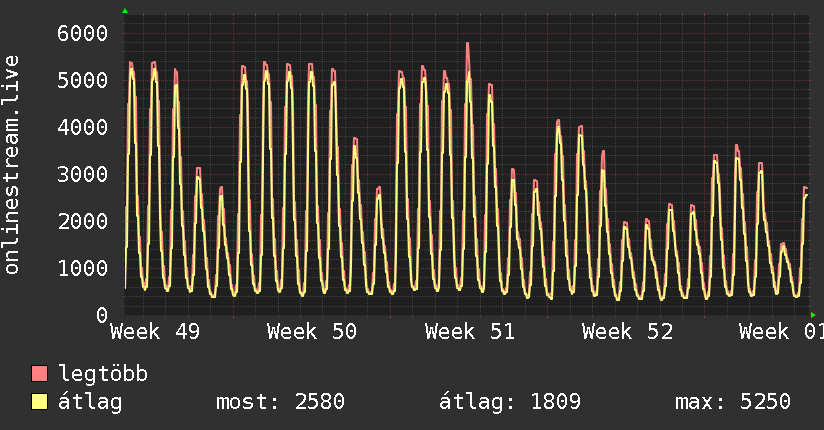The width and height of the screenshot is (824, 430).
Task: Click the green arrow at x-axis end
Action: tap(813, 315)
